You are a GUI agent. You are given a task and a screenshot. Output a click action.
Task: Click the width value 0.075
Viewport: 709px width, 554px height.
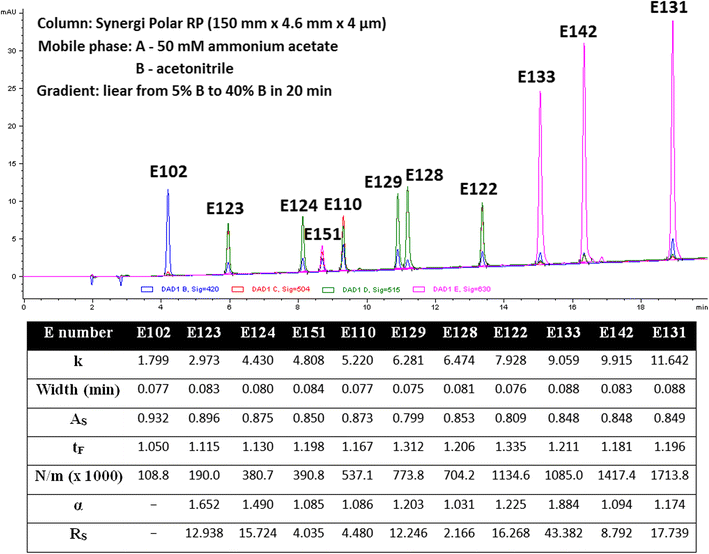tap(408, 389)
